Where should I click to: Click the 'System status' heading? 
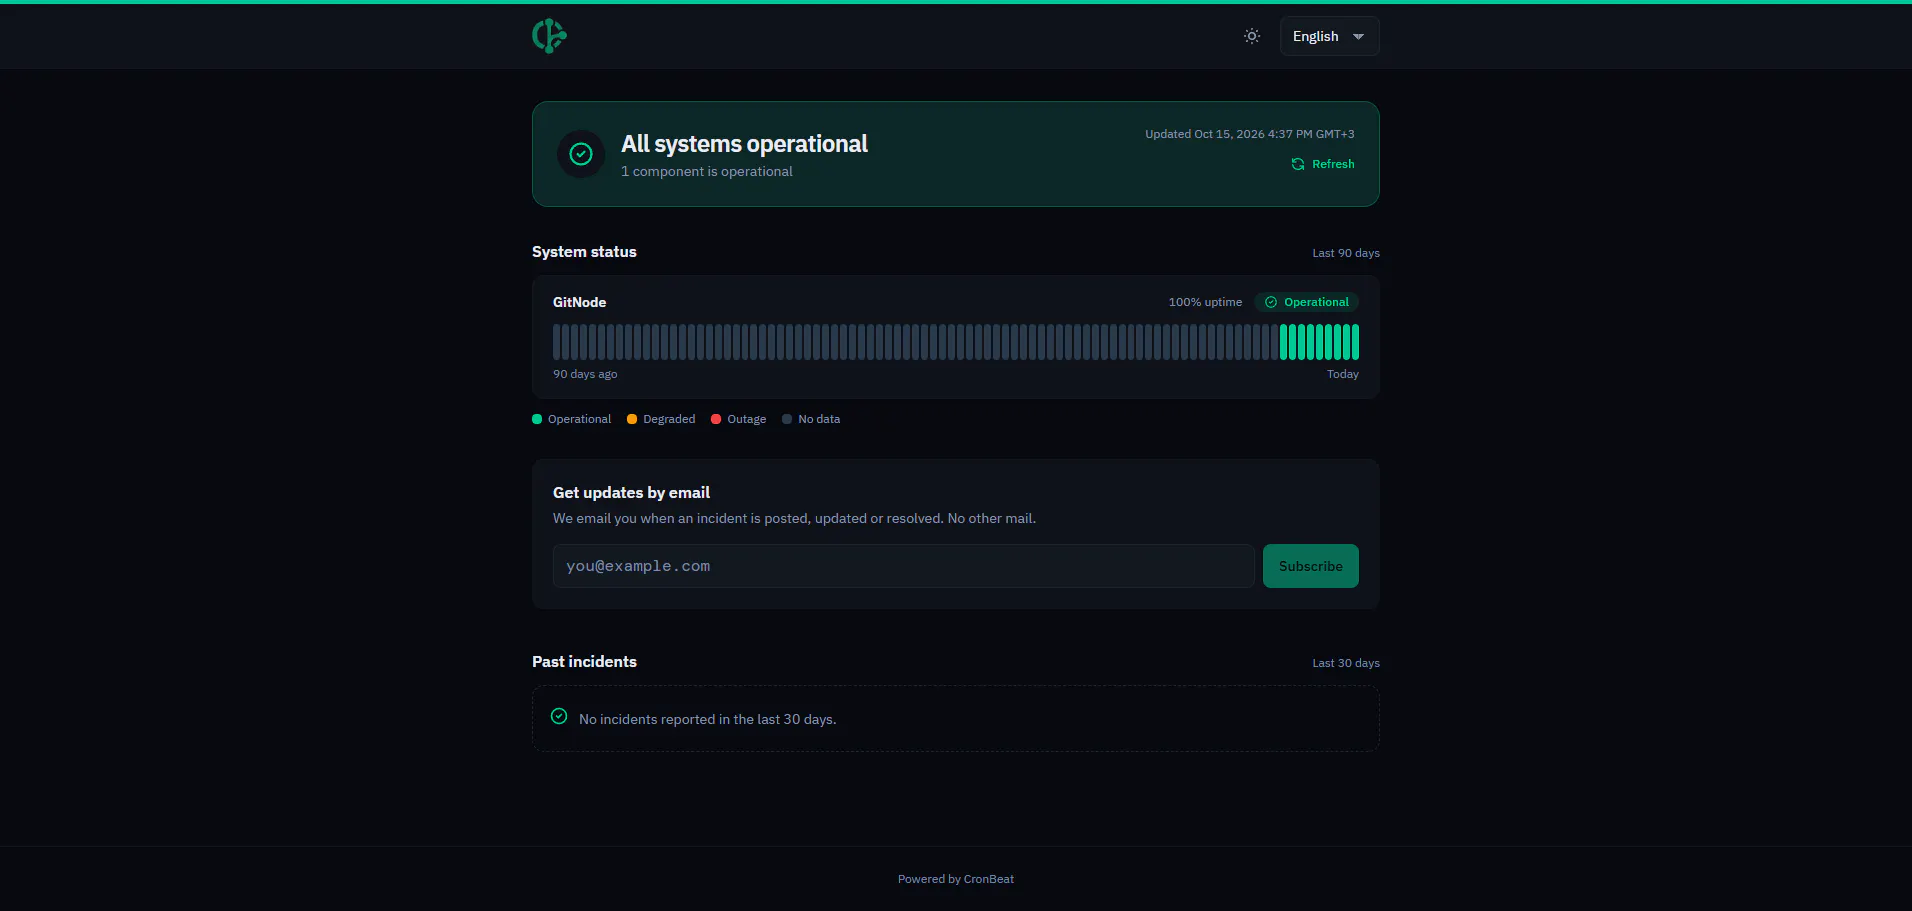pyautogui.click(x=584, y=252)
